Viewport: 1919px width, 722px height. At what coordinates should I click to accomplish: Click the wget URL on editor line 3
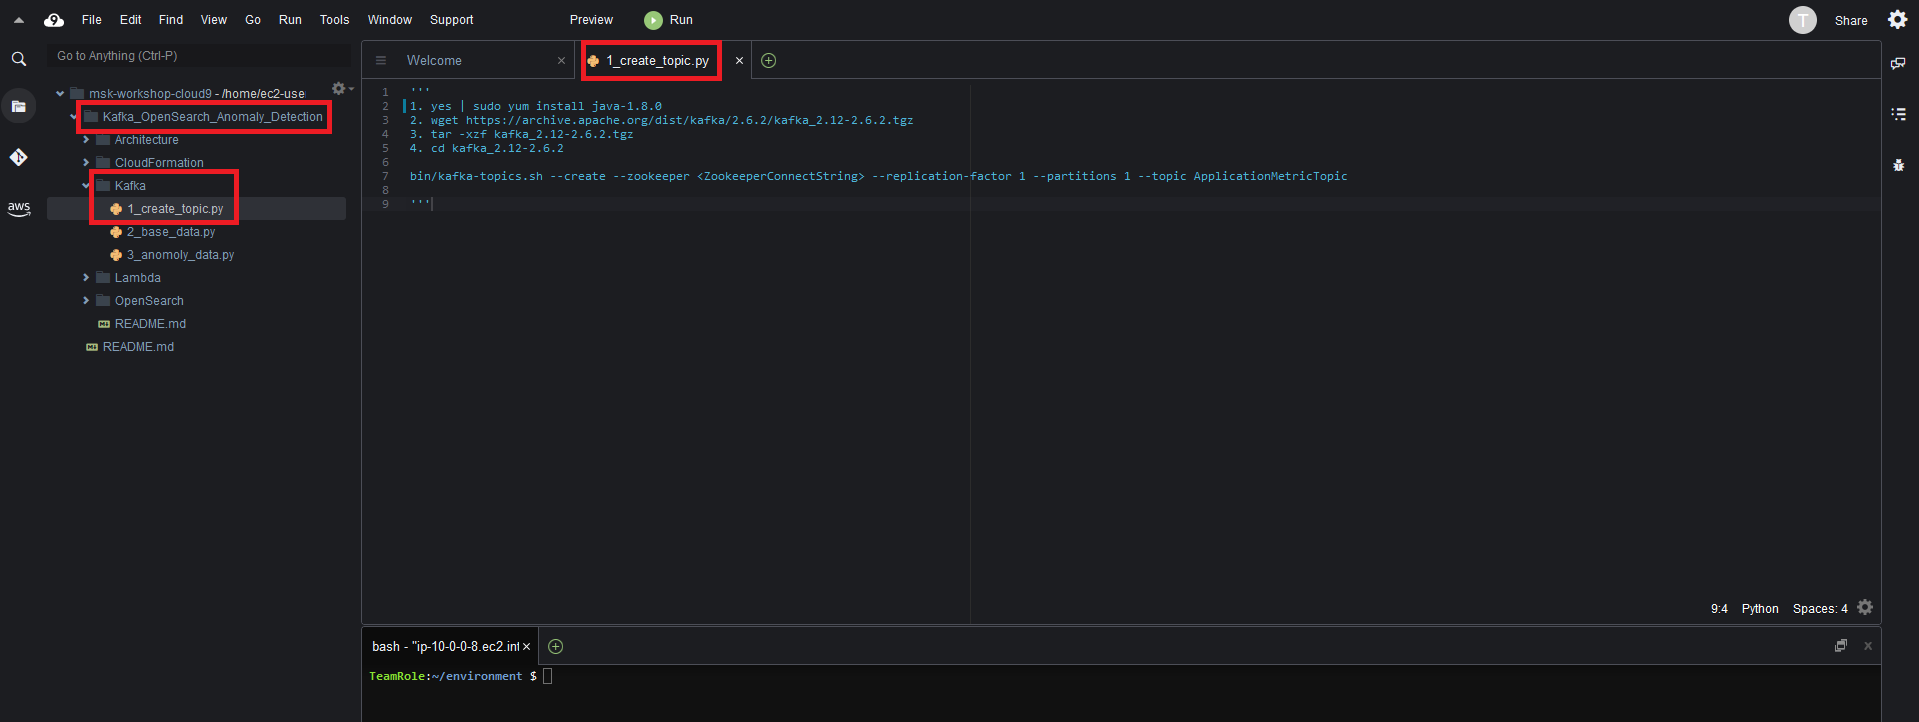pos(689,120)
